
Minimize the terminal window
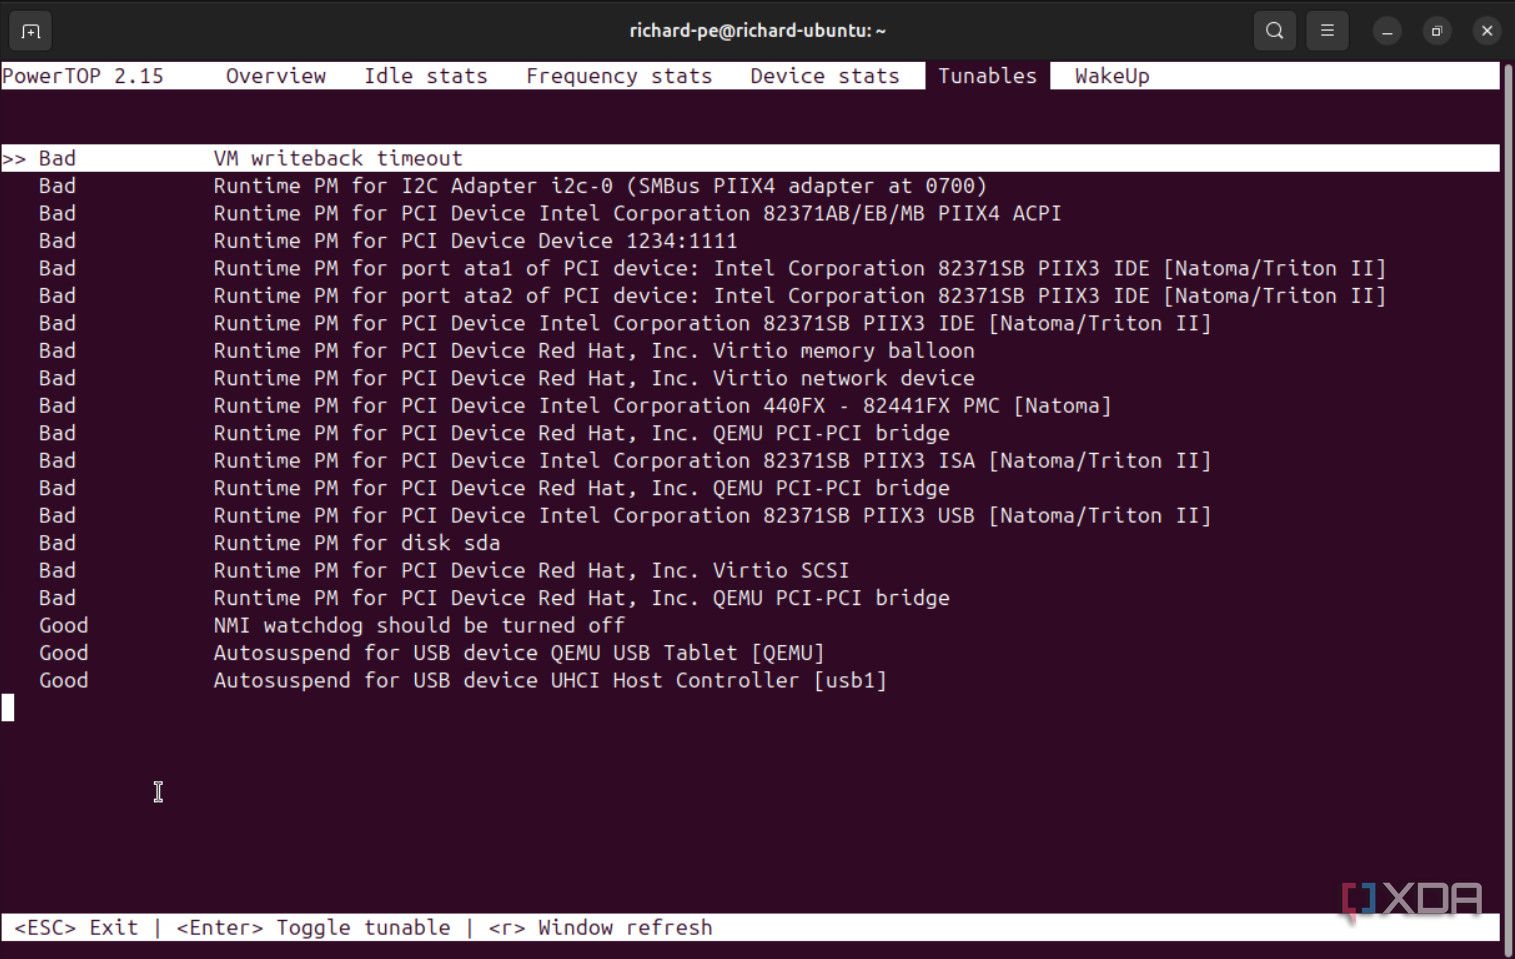(1386, 31)
